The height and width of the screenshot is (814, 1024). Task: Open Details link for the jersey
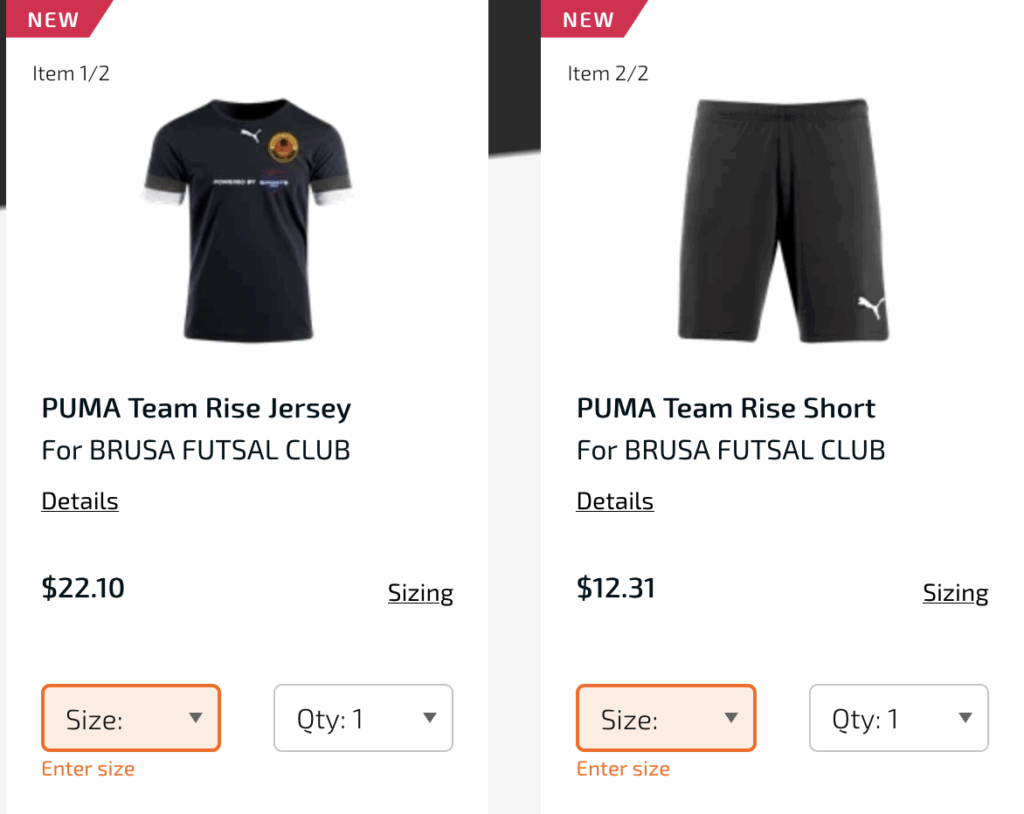click(x=80, y=501)
